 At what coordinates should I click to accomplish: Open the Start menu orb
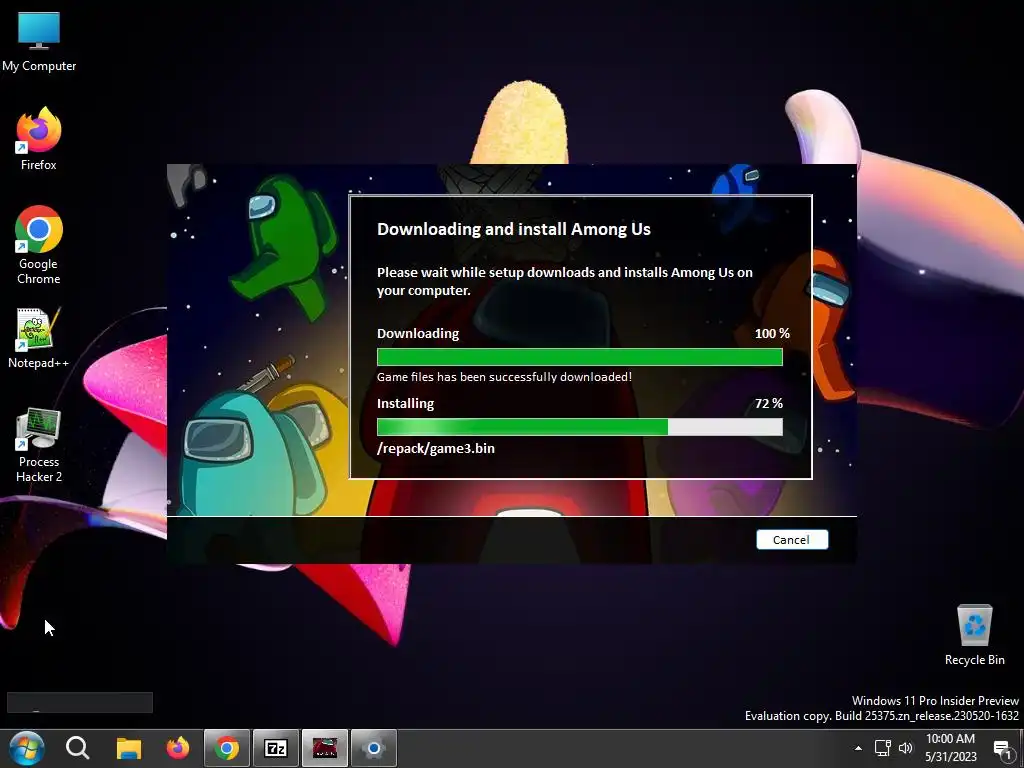pos(27,748)
